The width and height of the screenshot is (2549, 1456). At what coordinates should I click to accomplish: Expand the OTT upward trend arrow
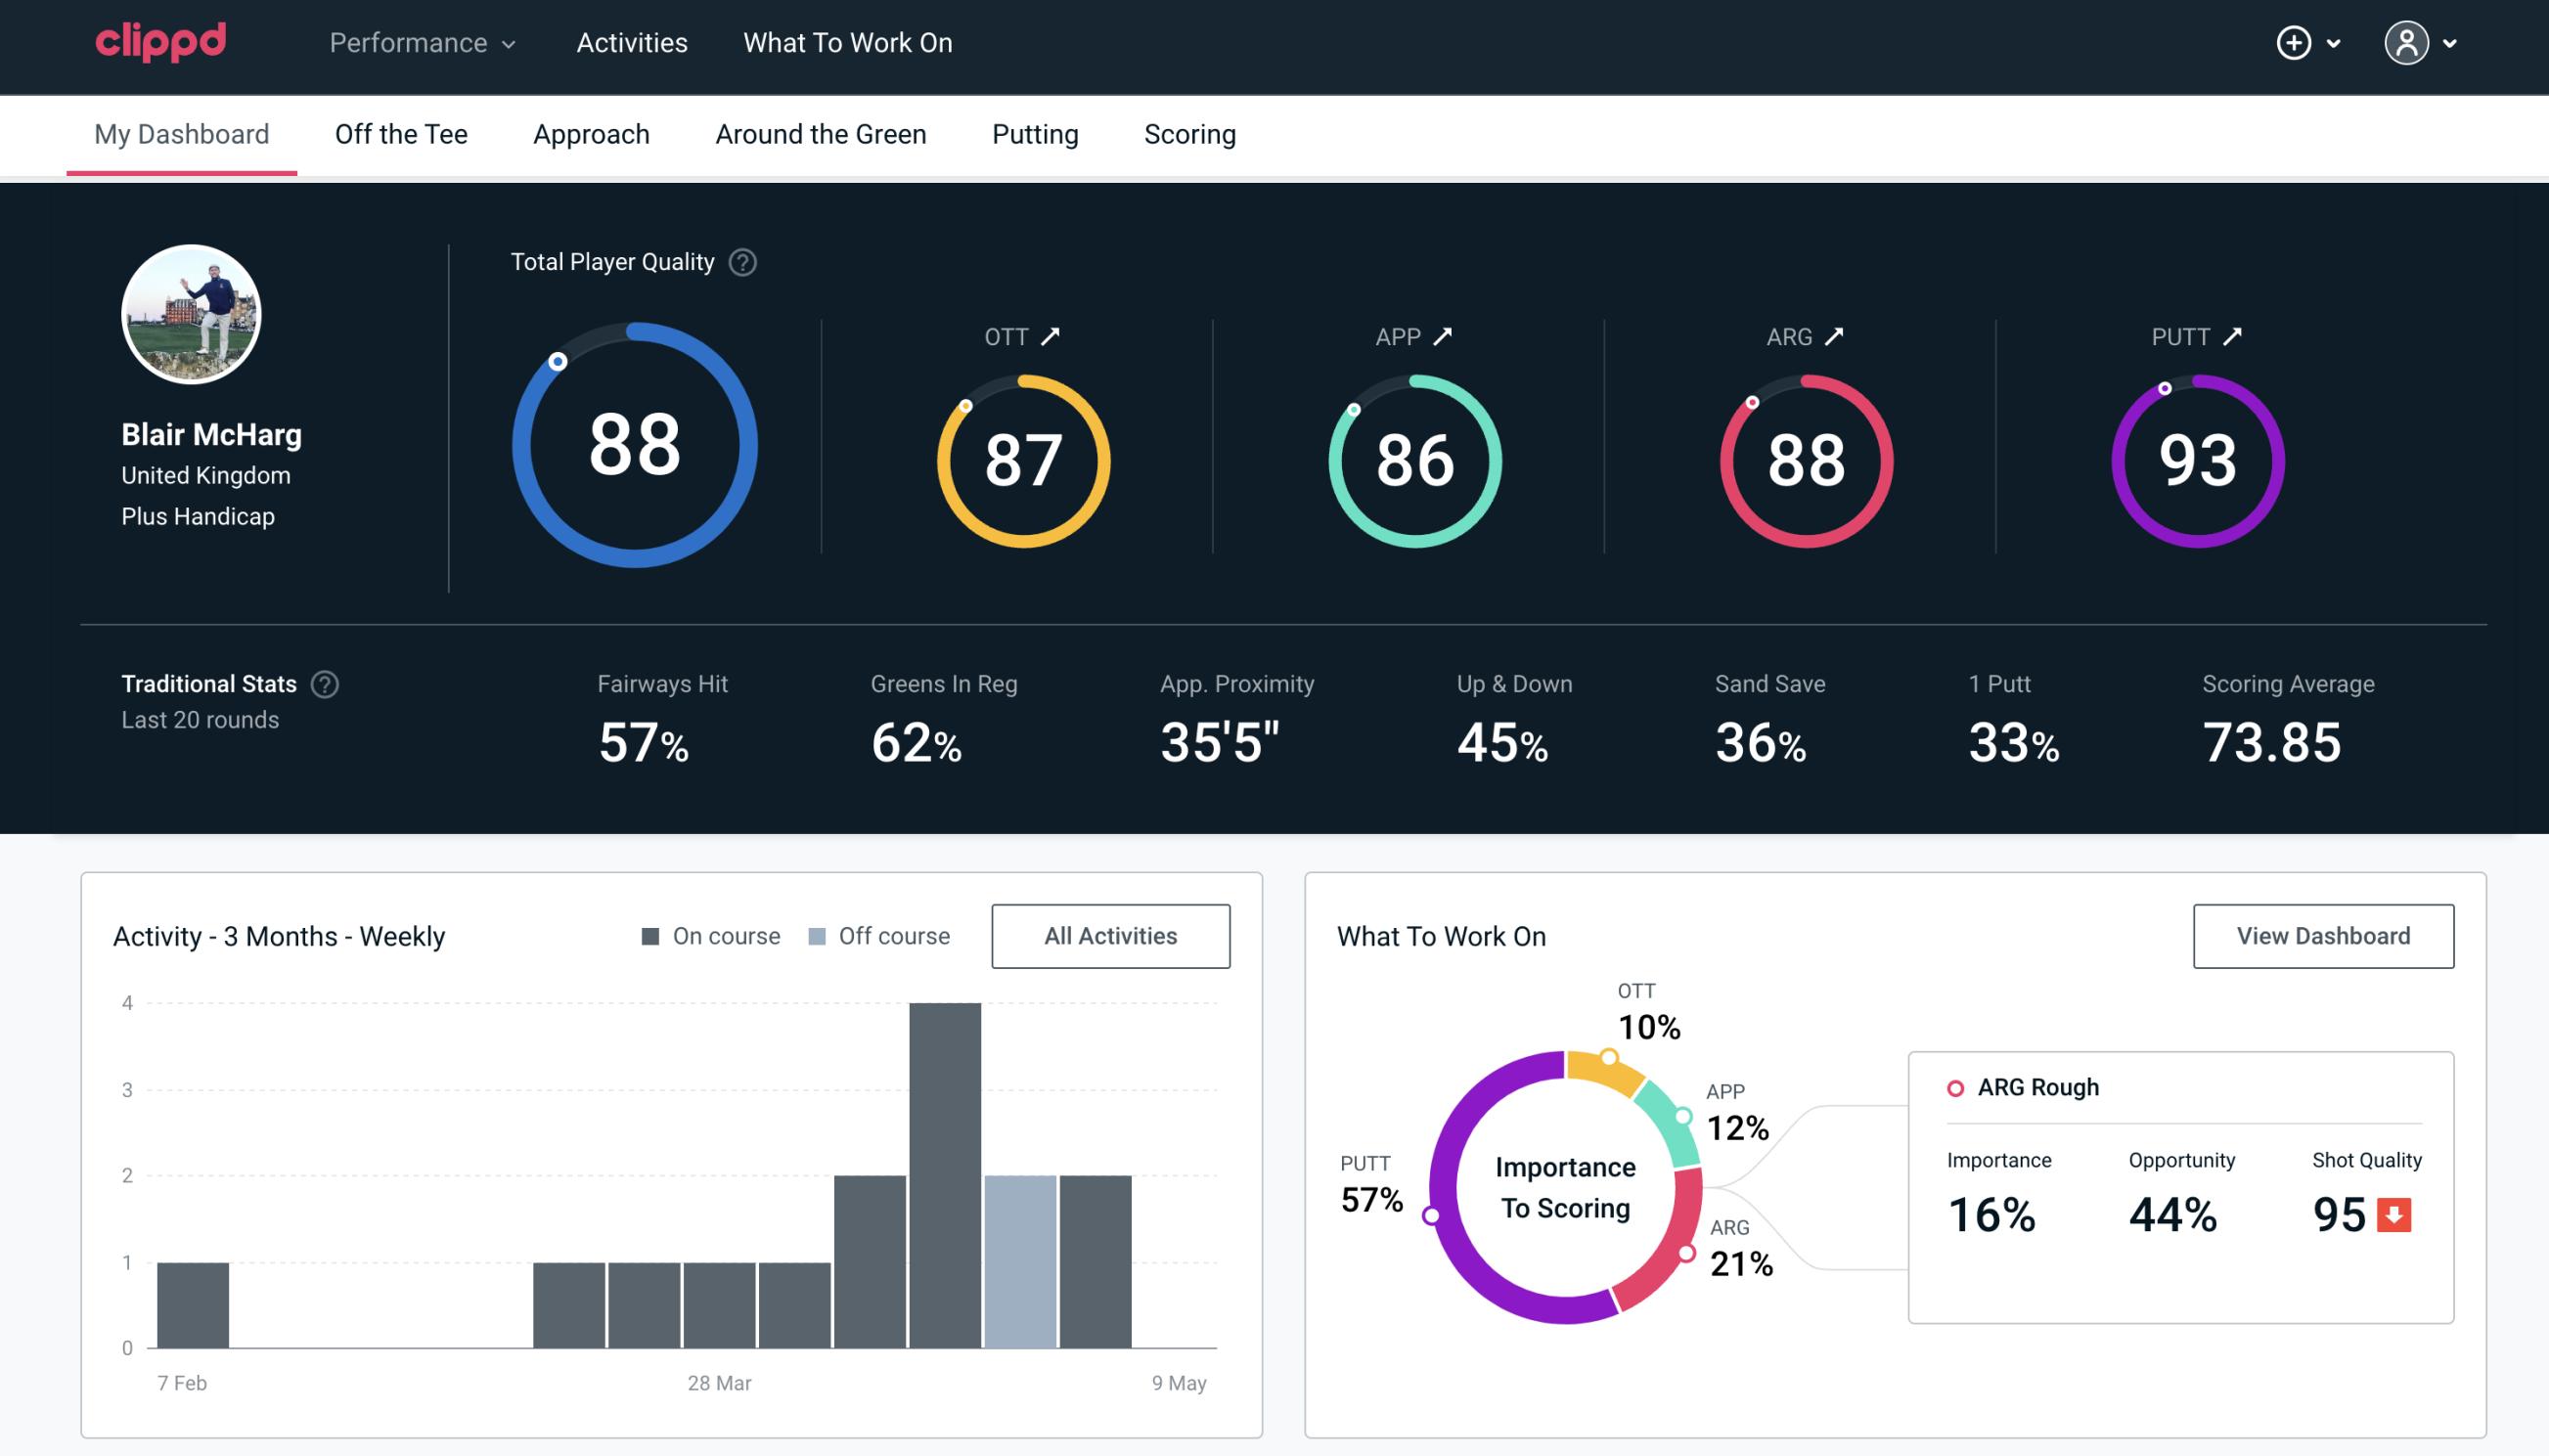click(1051, 336)
